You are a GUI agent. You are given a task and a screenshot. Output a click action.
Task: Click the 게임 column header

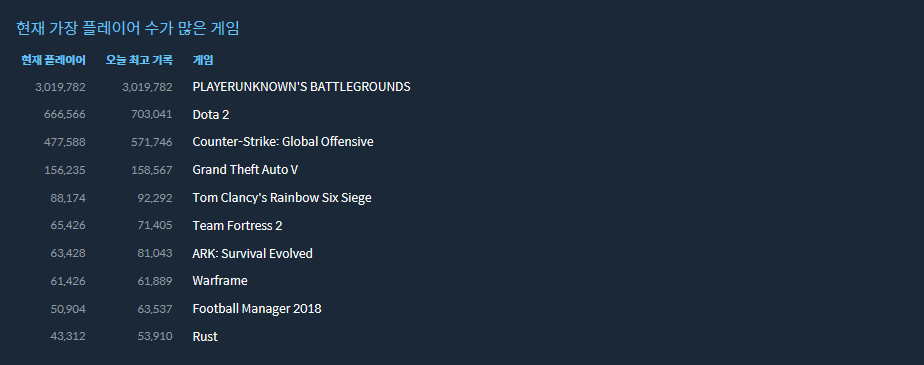pos(203,60)
